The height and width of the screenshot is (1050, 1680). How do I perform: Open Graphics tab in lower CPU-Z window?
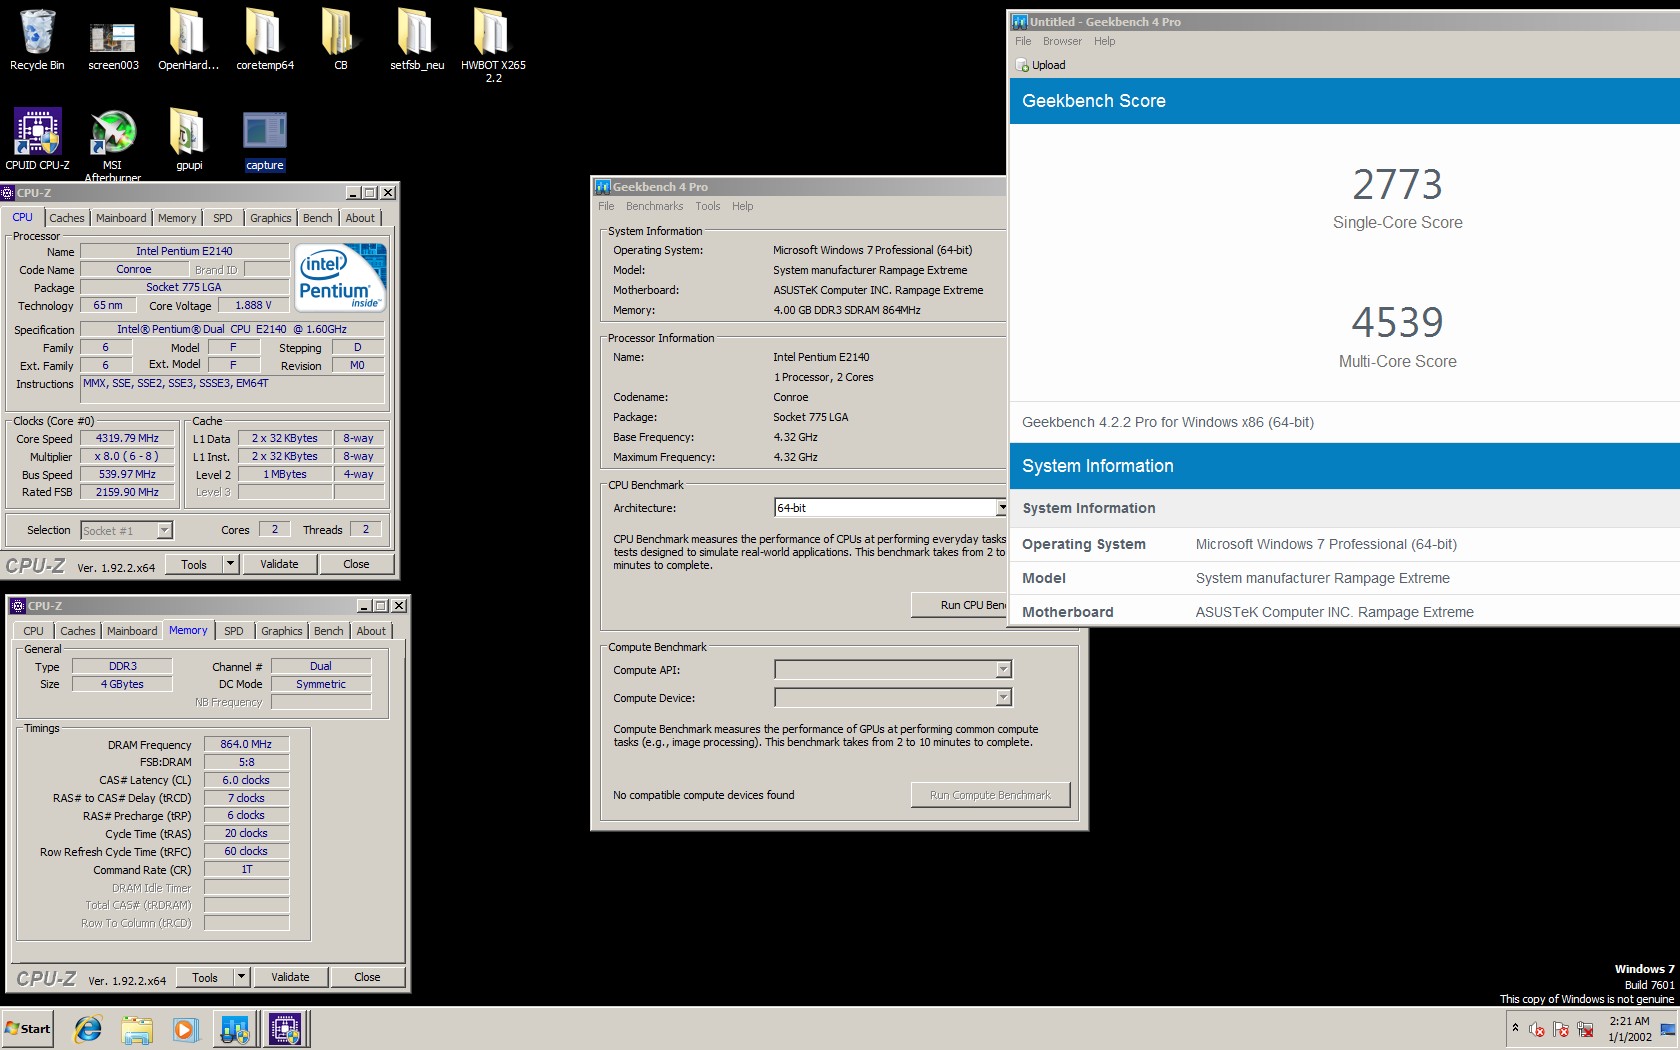[282, 631]
